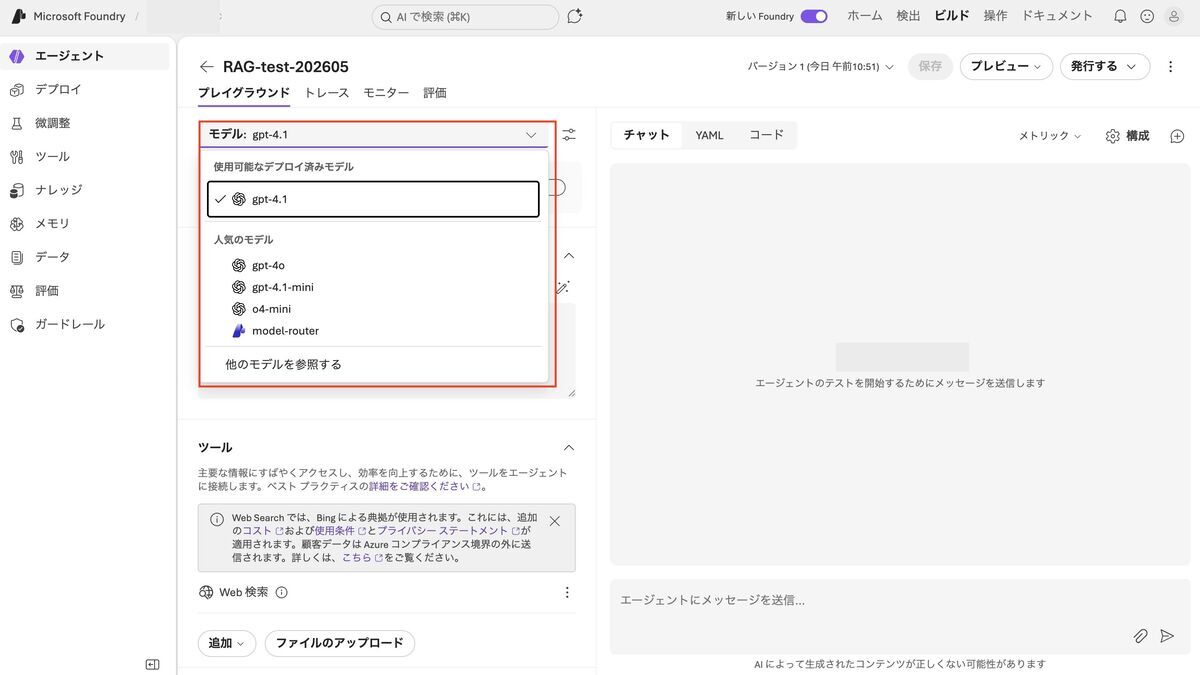Go to 操作 in top navigation
Viewport: 1200px width, 675px height.
click(995, 16)
